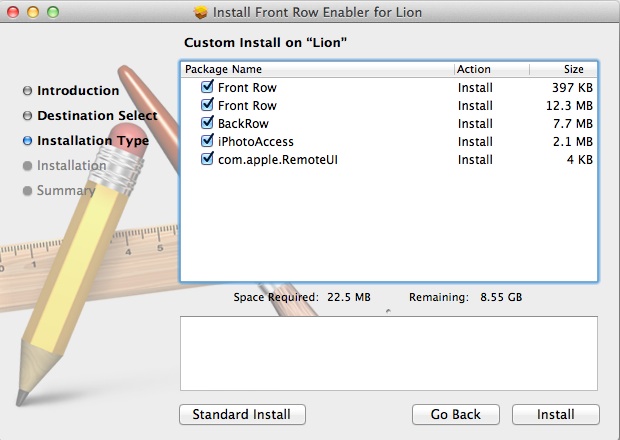The image size is (620, 440).
Task: Click the 397 KB size value
Action: pyautogui.click(x=572, y=87)
